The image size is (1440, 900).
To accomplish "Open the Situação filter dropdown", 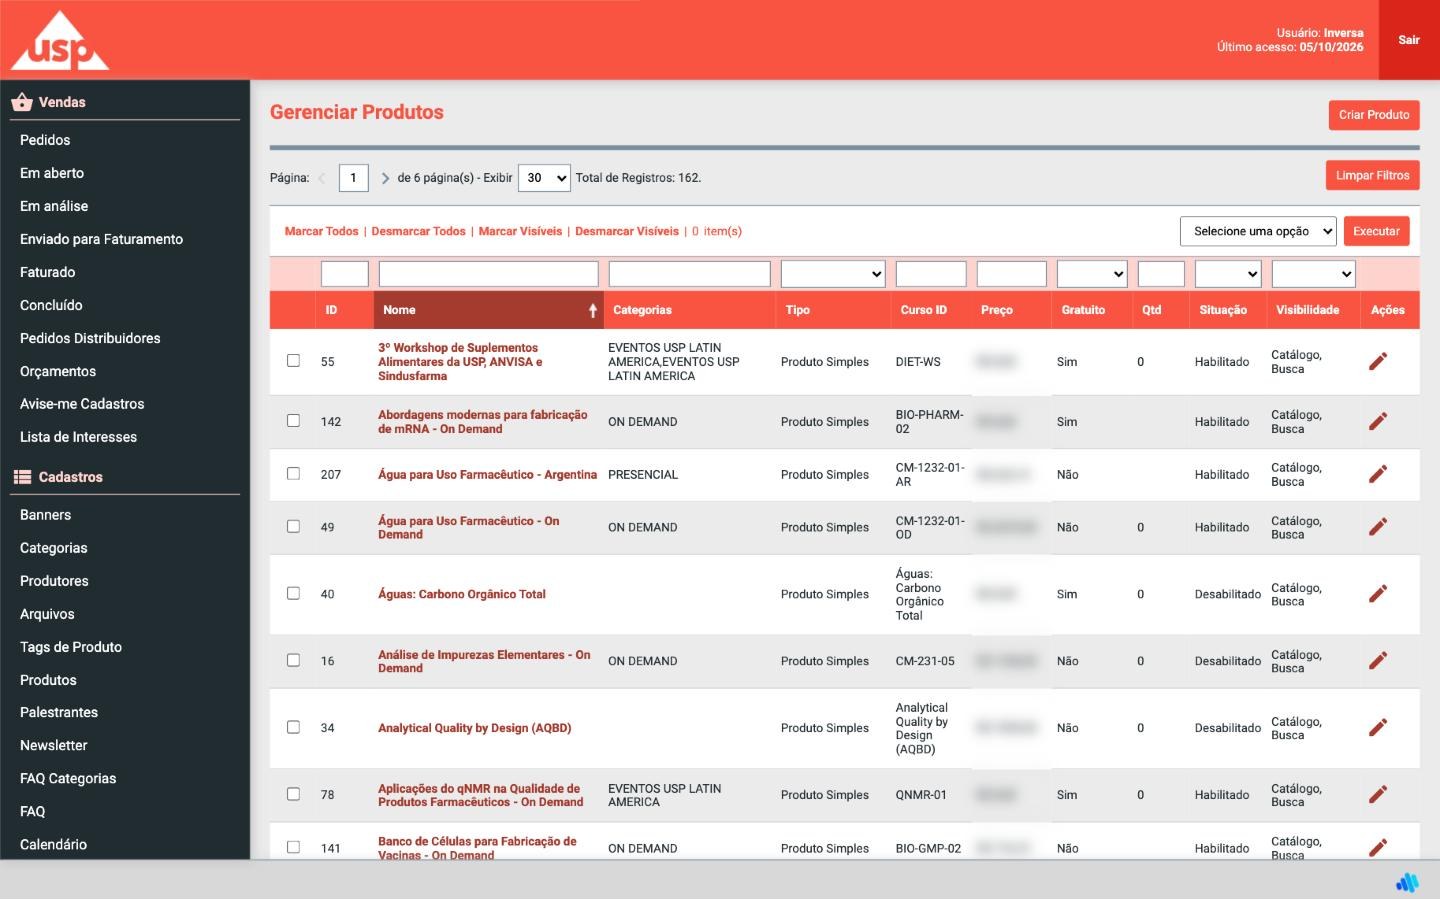I will coord(1228,274).
